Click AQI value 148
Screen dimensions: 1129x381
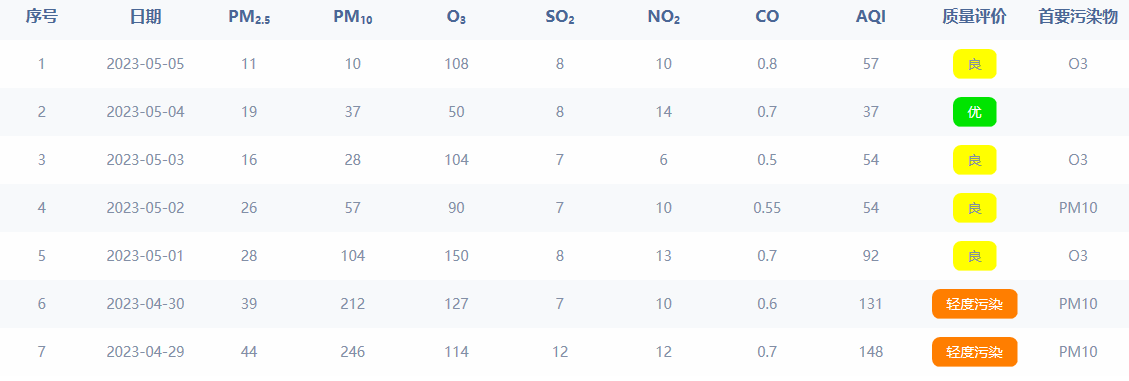click(x=871, y=352)
